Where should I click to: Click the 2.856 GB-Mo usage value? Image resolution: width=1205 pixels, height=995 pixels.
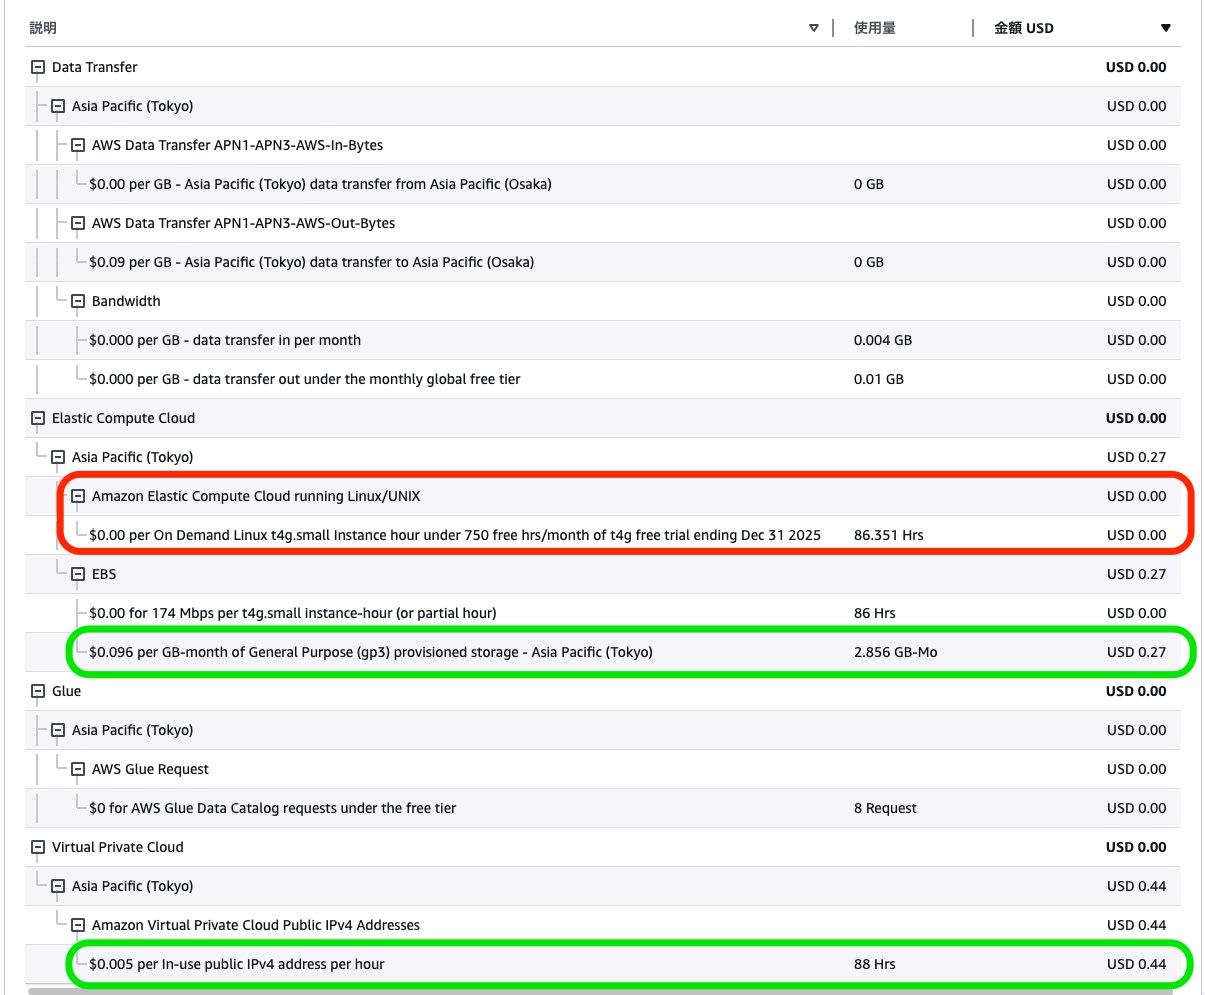(x=895, y=652)
